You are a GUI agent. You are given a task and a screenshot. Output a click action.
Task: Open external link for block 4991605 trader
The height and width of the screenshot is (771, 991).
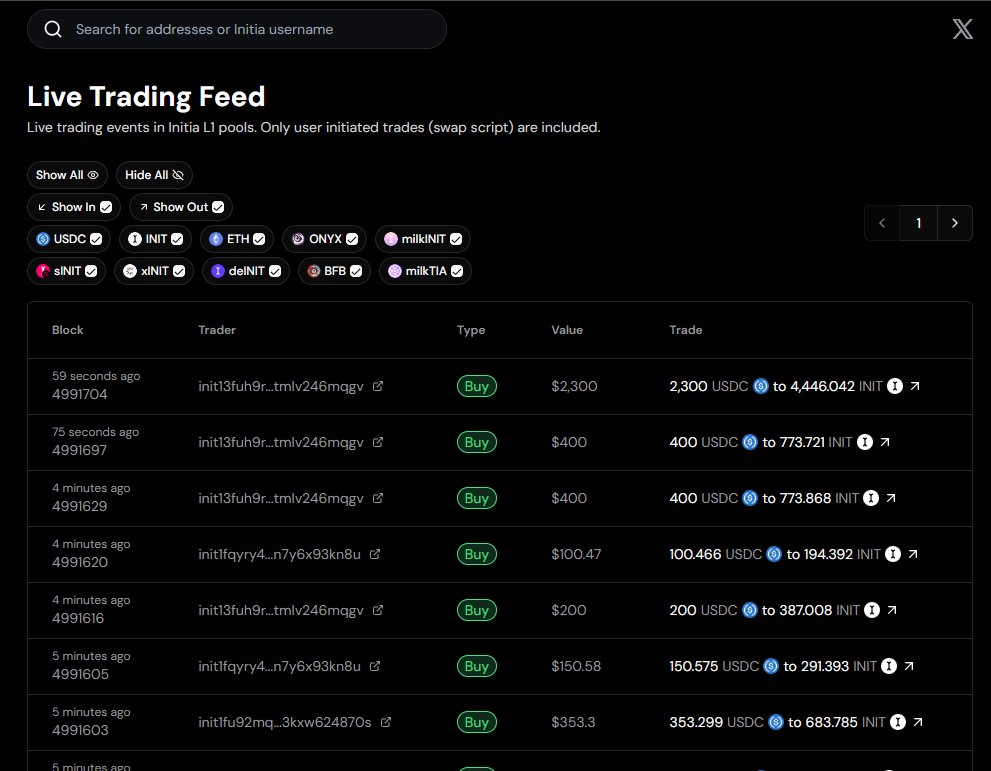[x=375, y=666]
